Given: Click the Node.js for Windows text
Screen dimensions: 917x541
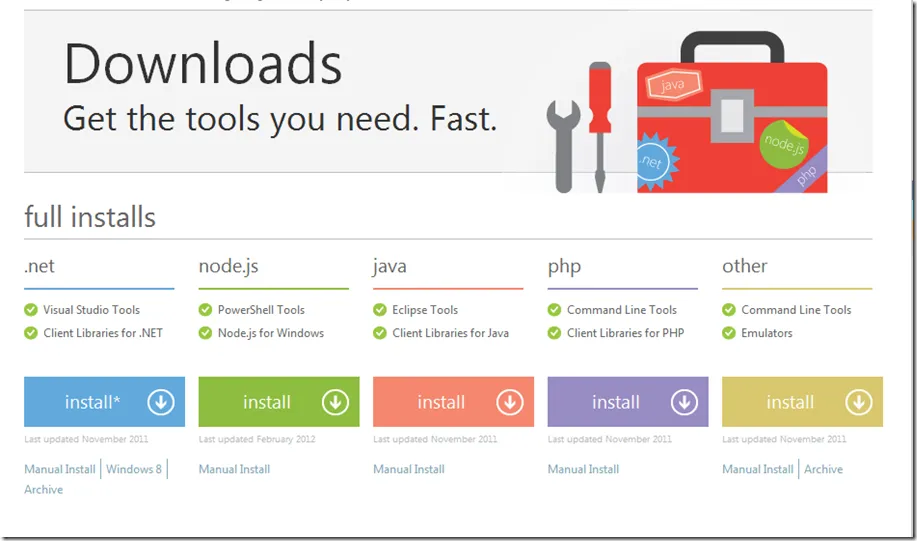Looking at the screenshot, I should [x=271, y=333].
